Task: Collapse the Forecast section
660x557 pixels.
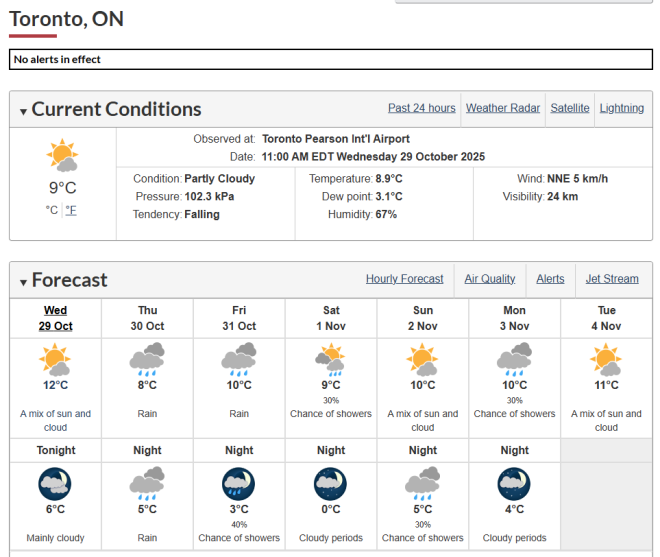Action: 23,282
